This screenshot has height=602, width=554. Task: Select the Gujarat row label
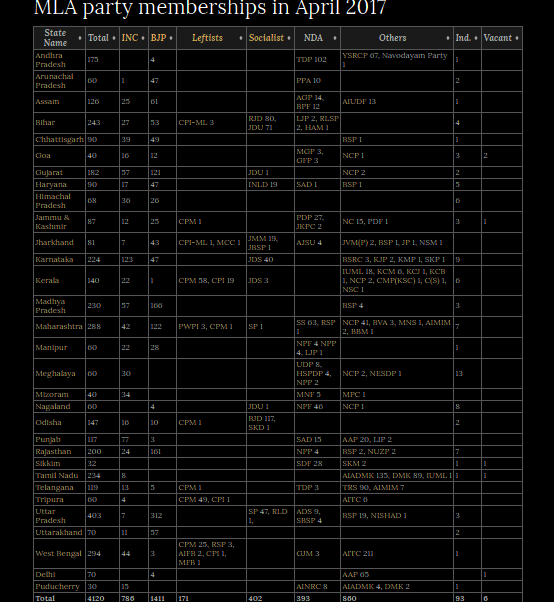[x=59, y=172]
